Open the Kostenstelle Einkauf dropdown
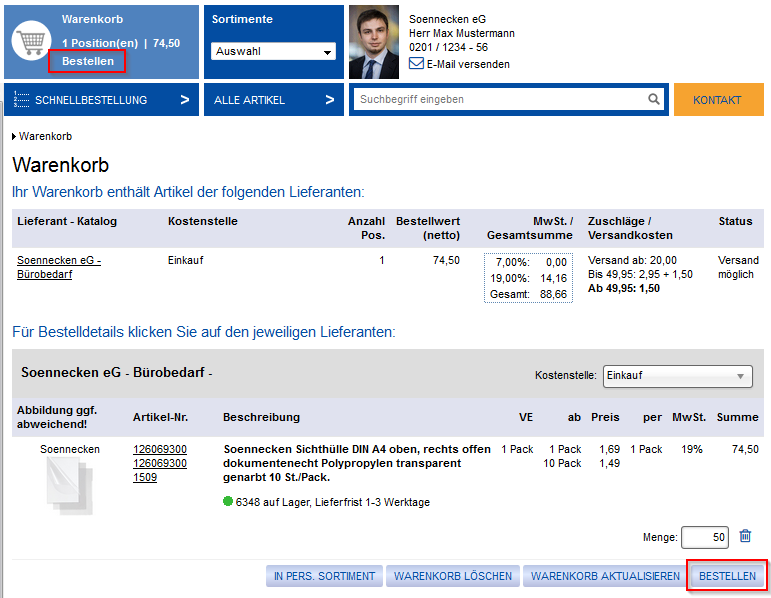This screenshot has height=598, width=771. (x=678, y=376)
